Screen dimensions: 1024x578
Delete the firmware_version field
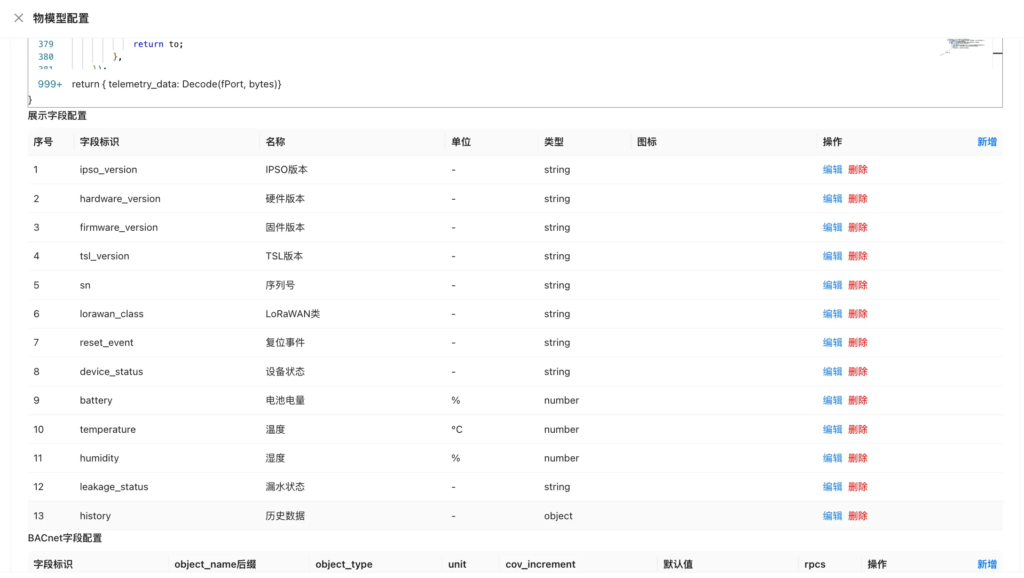coord(858,228)
